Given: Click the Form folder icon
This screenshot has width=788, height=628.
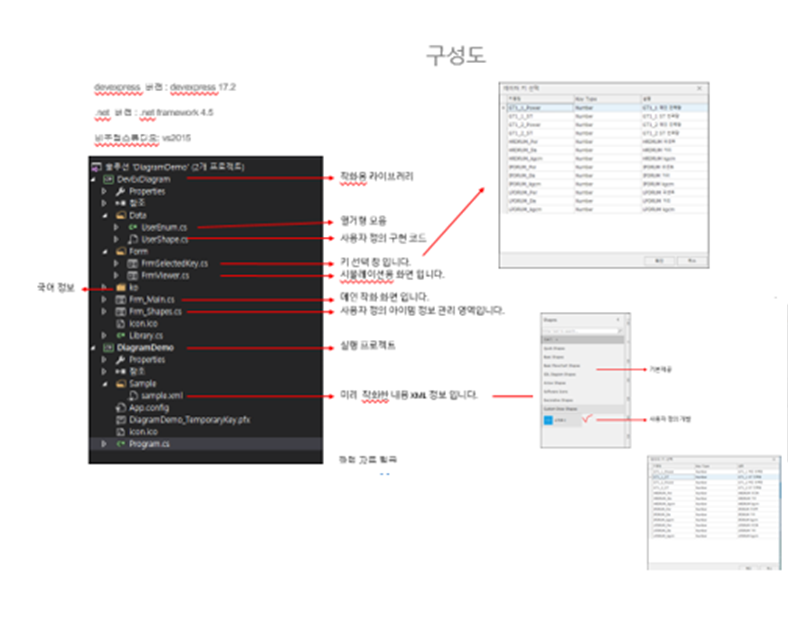Looking at the screenshot, I should (x=121, y=251).
